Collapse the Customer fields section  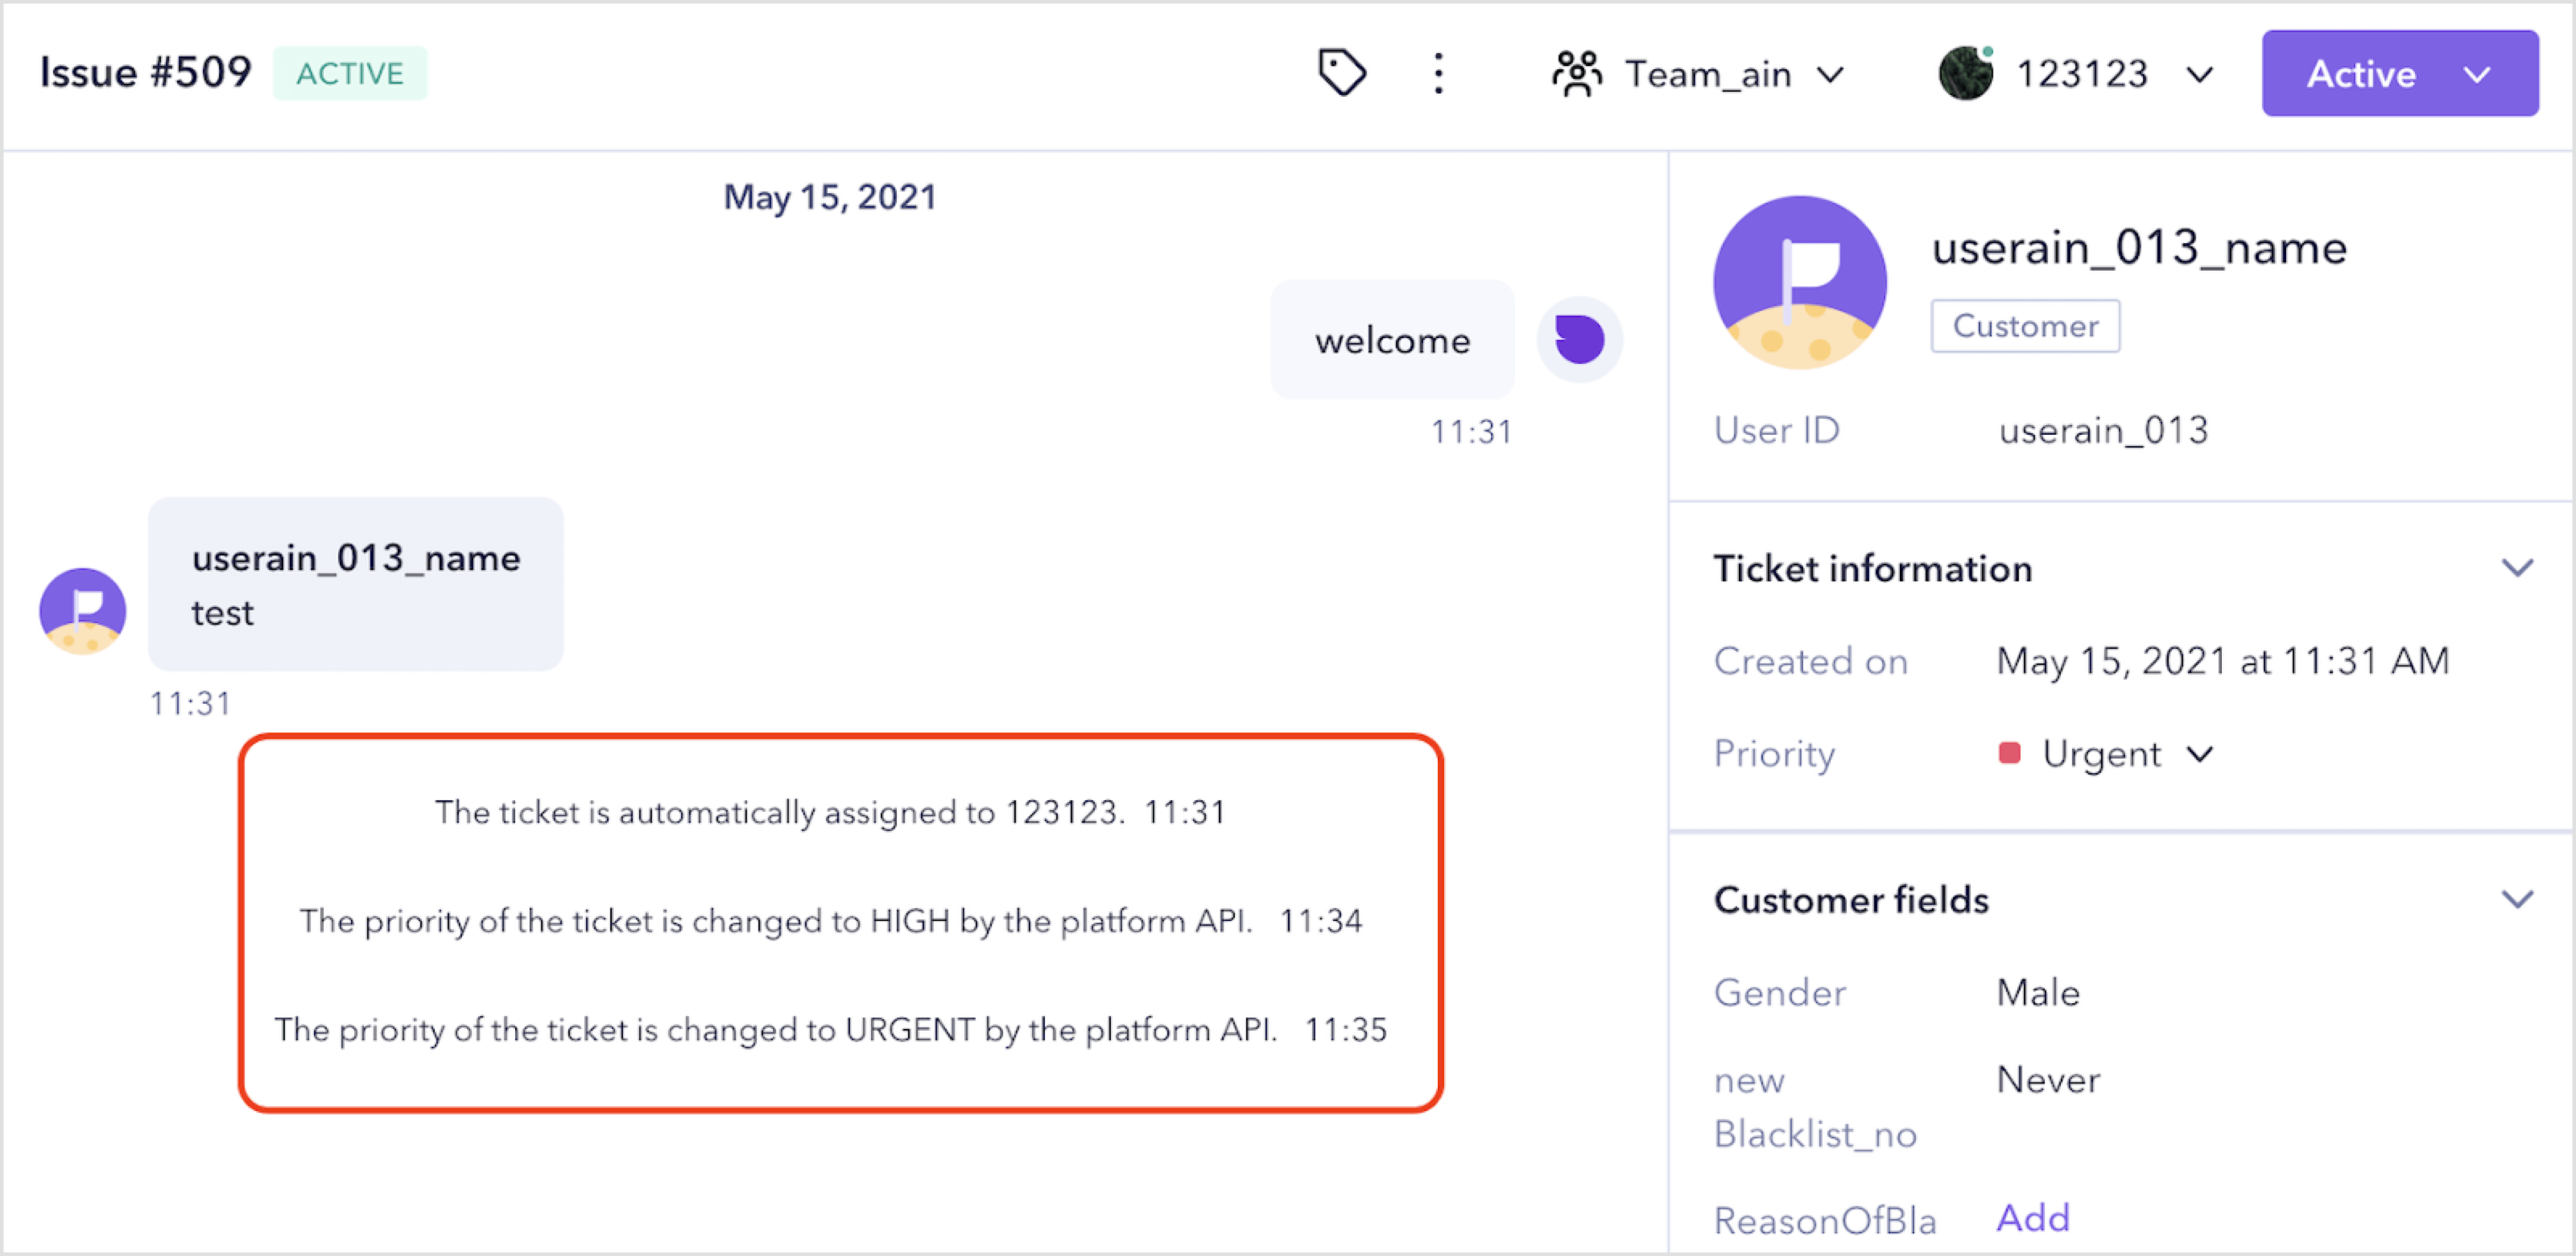[2517, 899]
